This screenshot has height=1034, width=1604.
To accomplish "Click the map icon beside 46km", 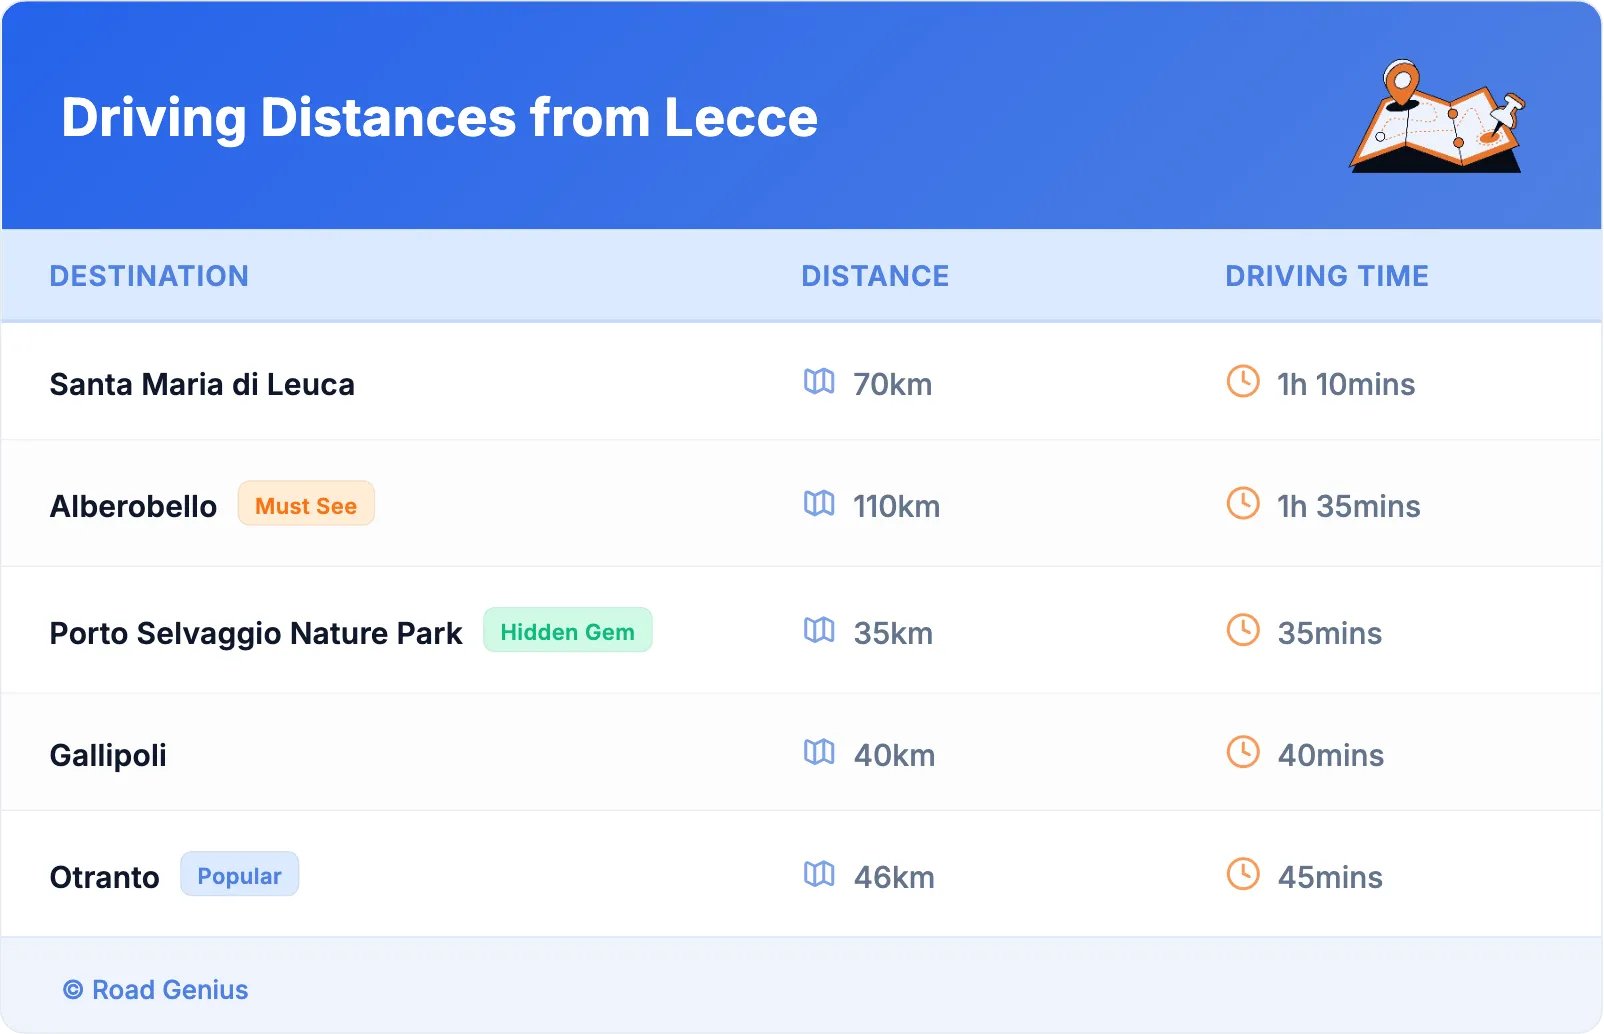I will pyautogui.click(x=819, y=874).
